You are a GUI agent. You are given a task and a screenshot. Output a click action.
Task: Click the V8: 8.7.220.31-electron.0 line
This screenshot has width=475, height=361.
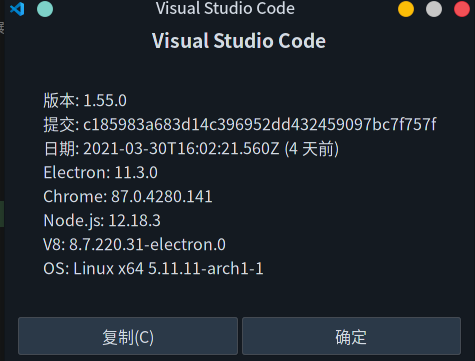[x=134, y=244]
